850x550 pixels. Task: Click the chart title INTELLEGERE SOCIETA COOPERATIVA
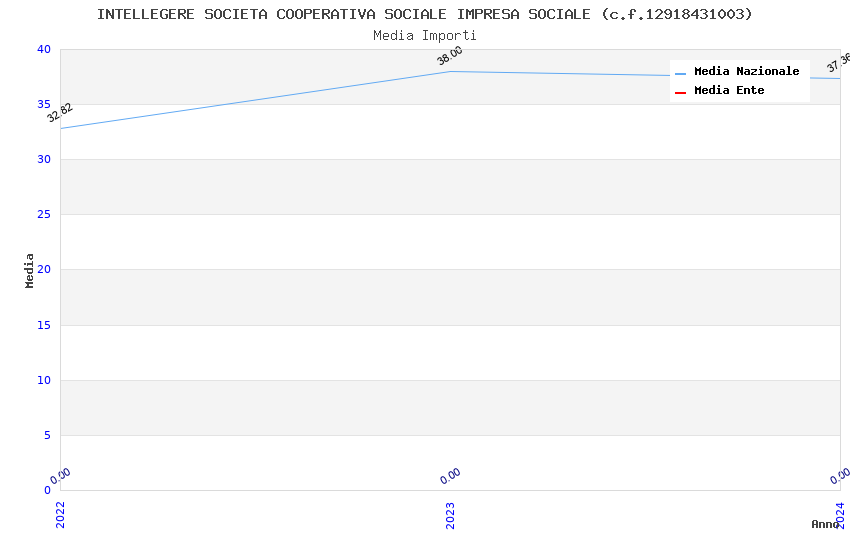click(424, 14)
